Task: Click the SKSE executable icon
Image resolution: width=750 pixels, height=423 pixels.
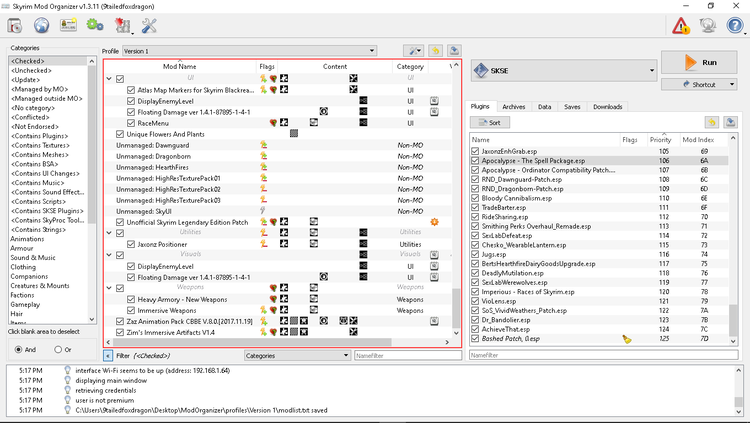Action: (x=480, y=71)
